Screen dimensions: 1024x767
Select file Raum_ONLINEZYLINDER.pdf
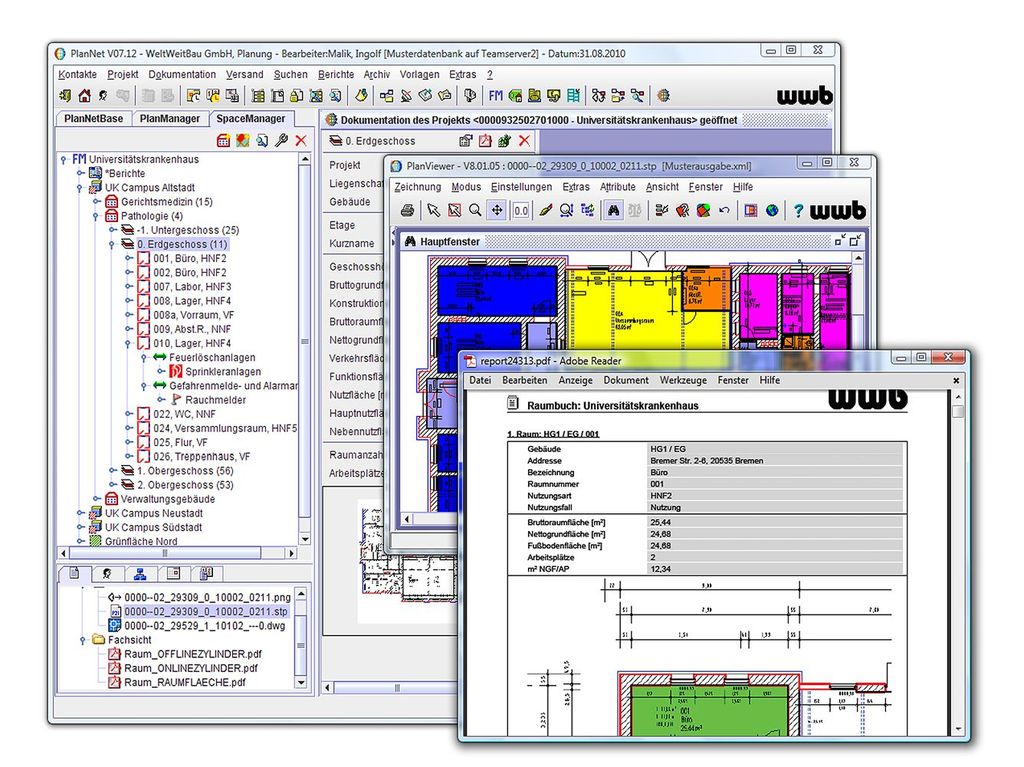point(191,668)
